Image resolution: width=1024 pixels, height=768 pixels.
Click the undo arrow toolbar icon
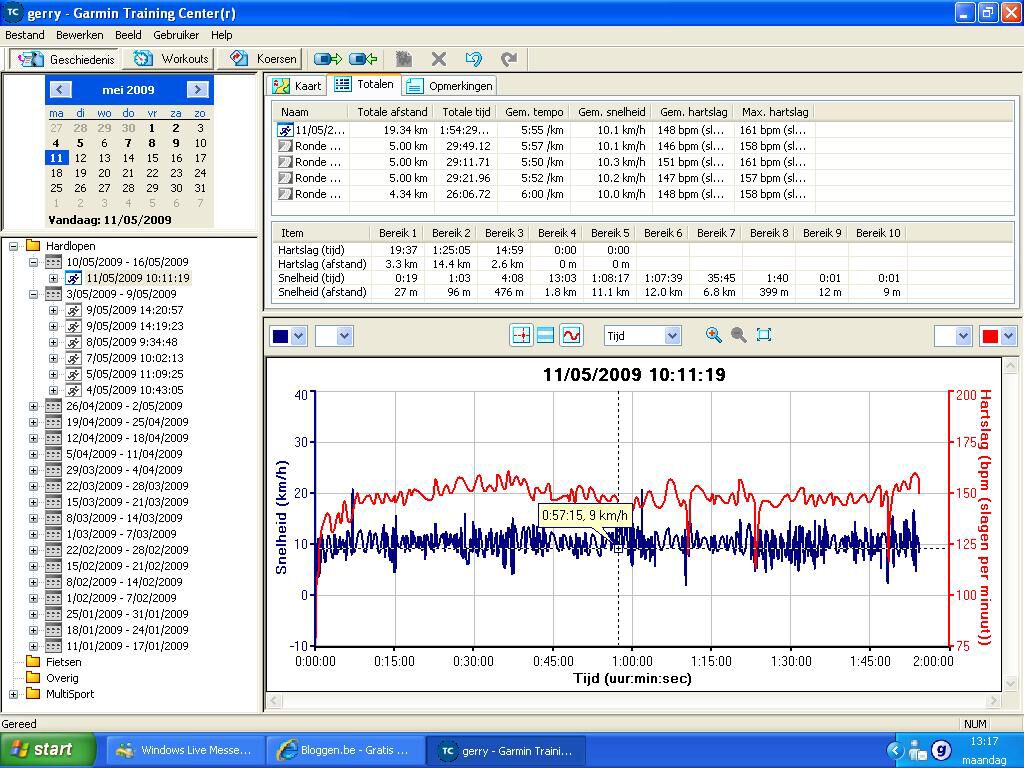[473, 59]
